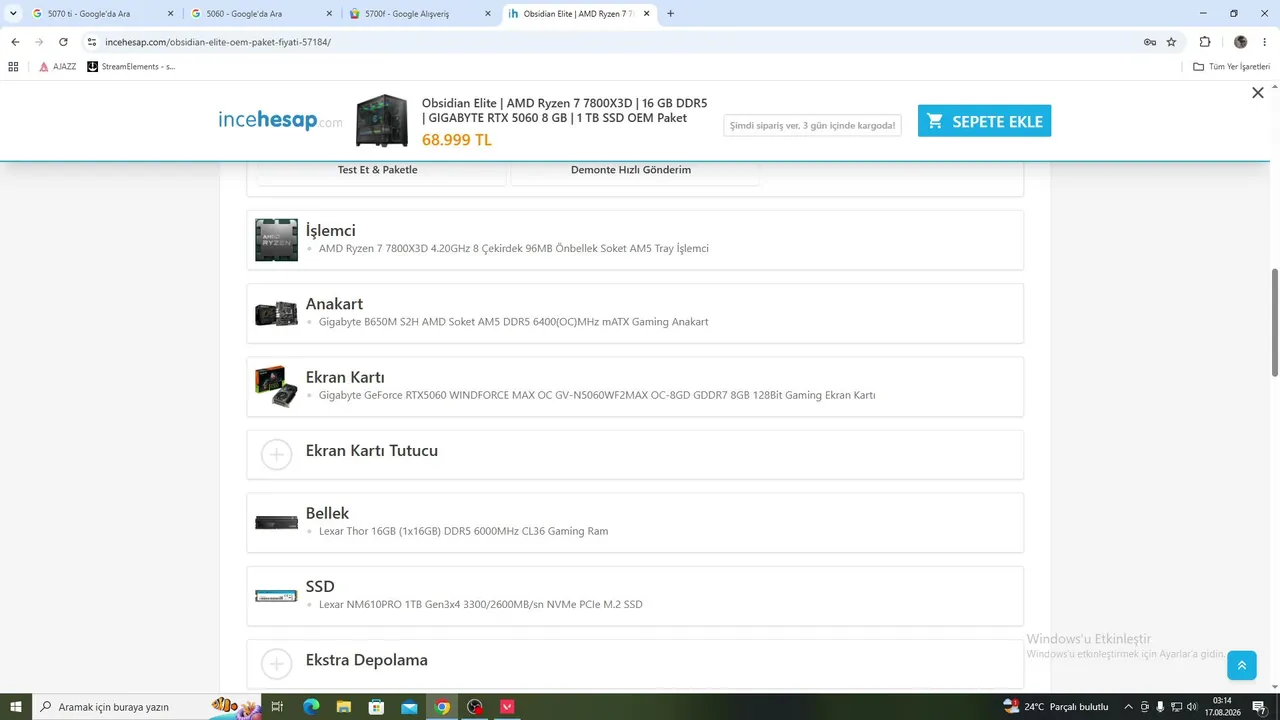Click the '68.999 TL' price text

pos(457,140)
